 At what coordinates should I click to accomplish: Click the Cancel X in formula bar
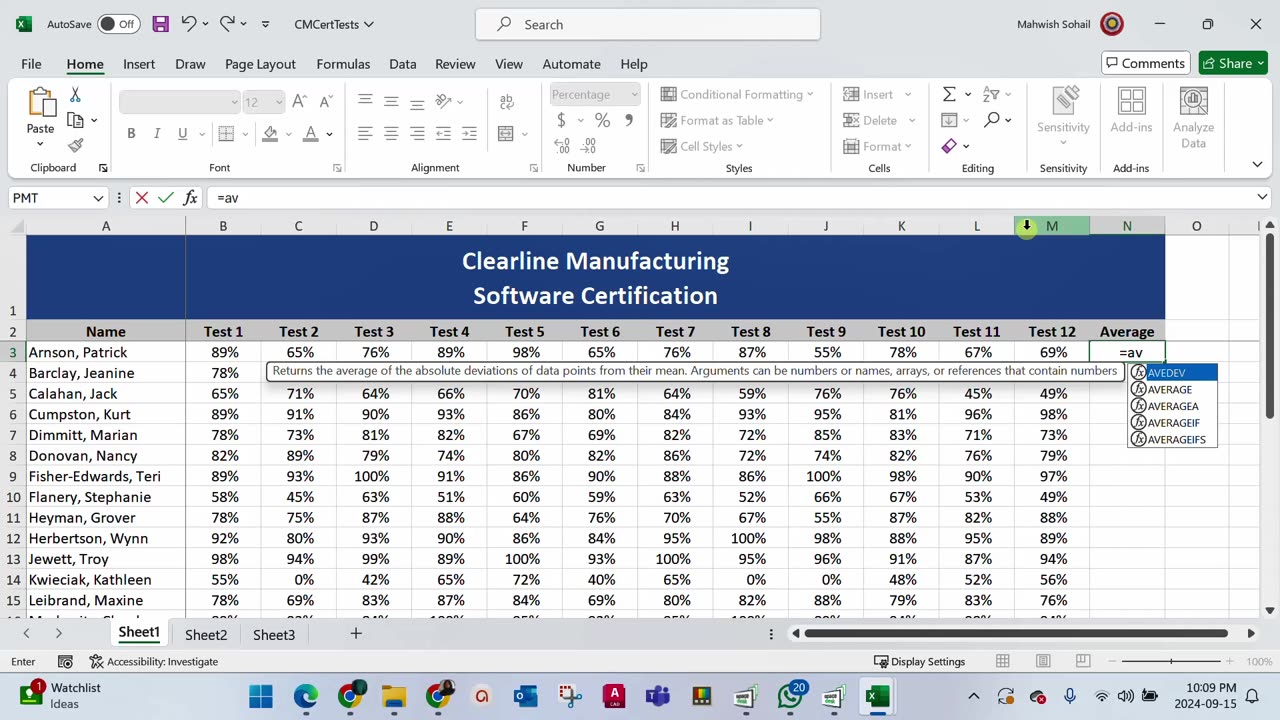(142, 198)
